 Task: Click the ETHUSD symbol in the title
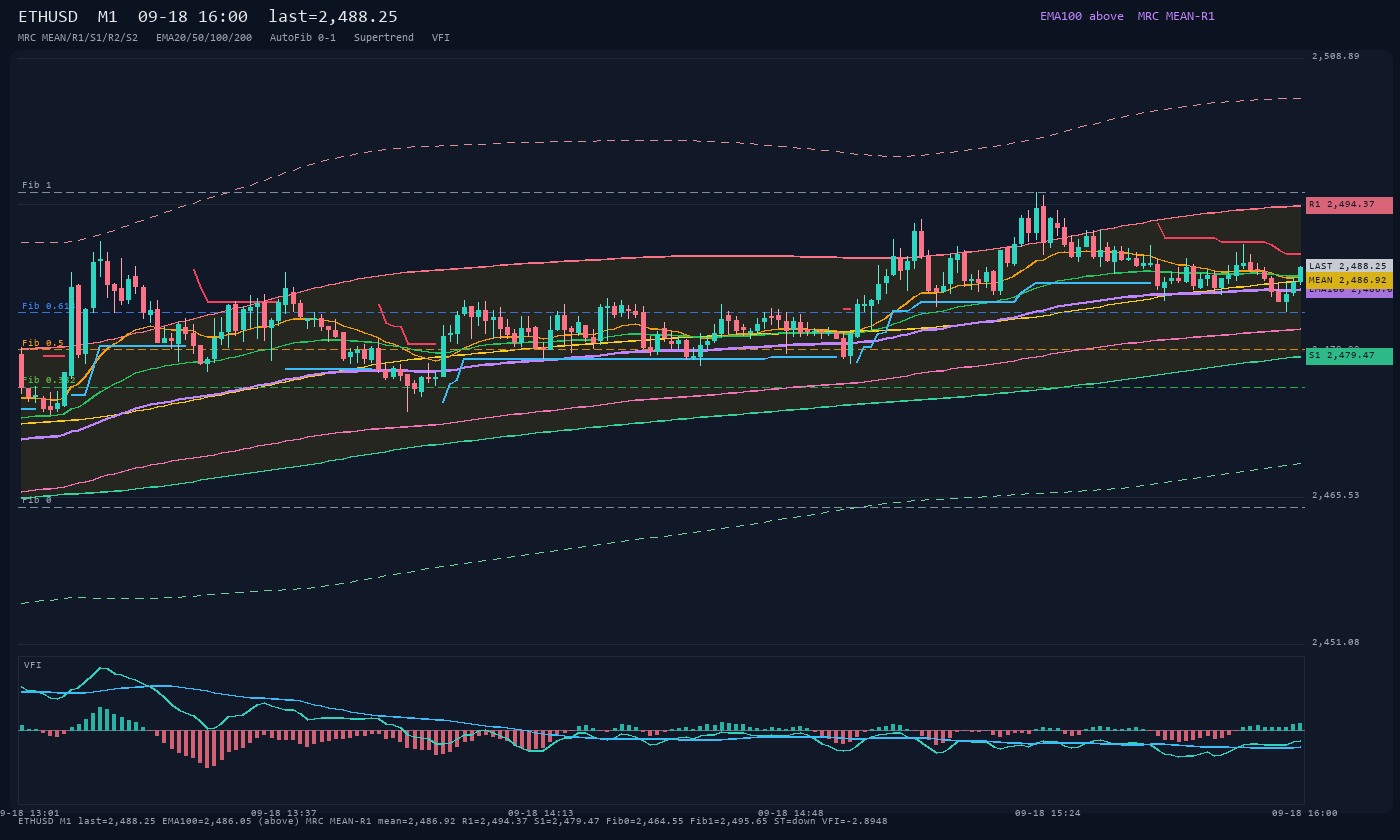point(48,17)
